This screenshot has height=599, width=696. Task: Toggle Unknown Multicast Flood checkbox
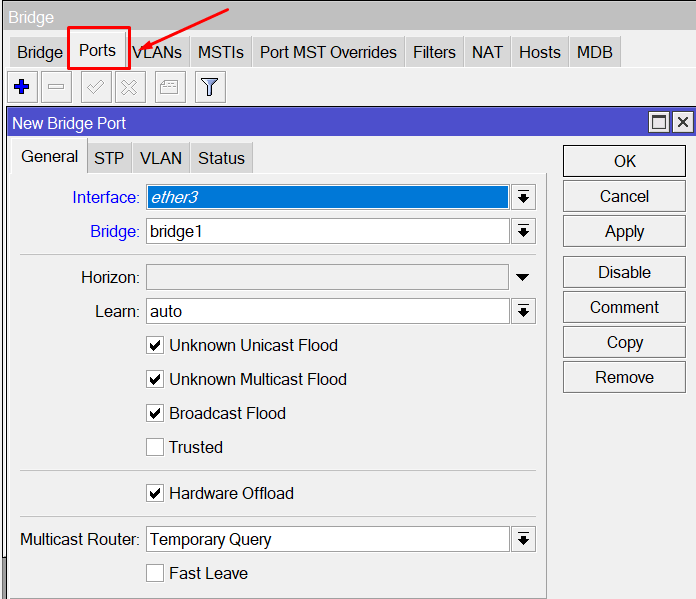155,379
